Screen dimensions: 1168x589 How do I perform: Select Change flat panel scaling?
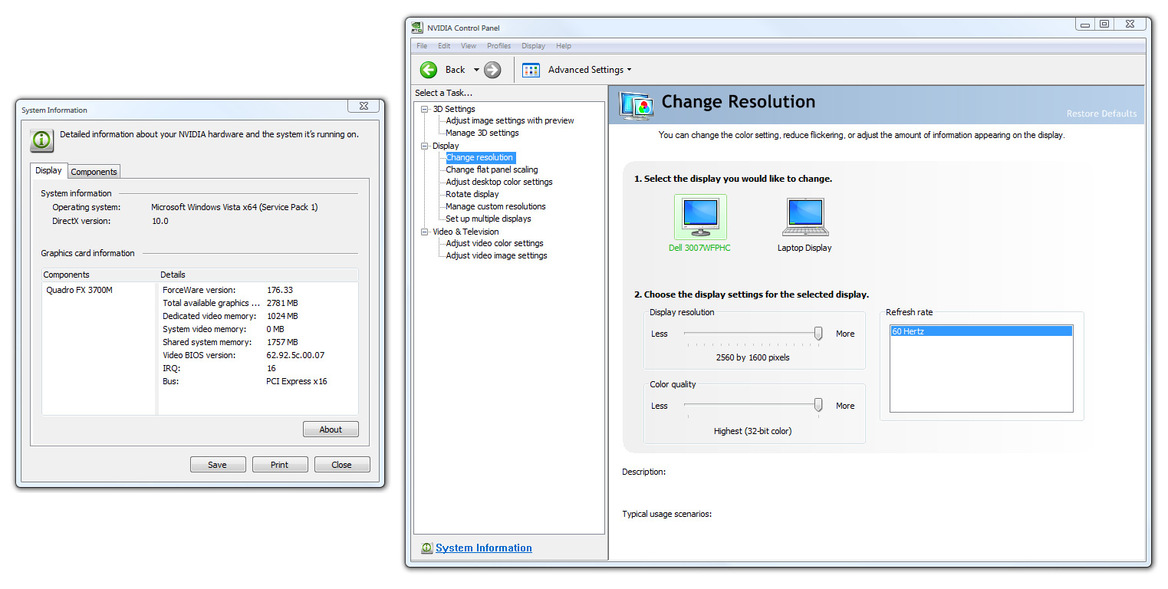coord(492,170)
